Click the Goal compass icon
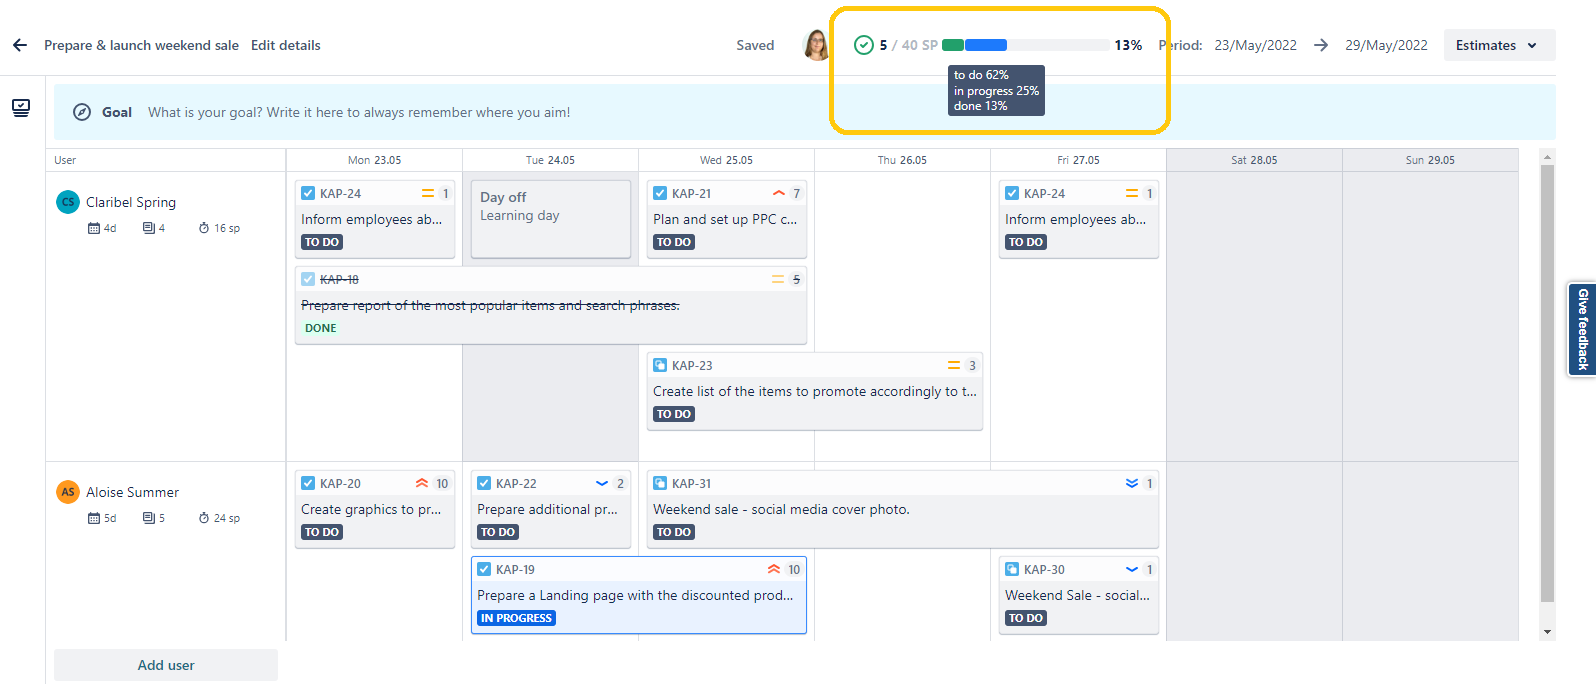The width and height of the screenshot is (1596, 684). point(82,112)
